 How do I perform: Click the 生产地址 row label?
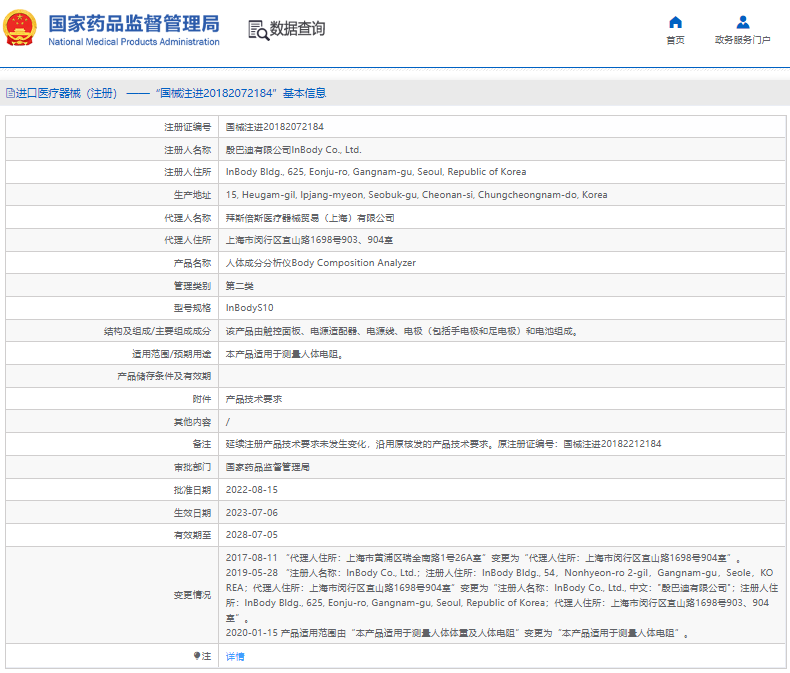pyautogui.click(x=192, y=195)
